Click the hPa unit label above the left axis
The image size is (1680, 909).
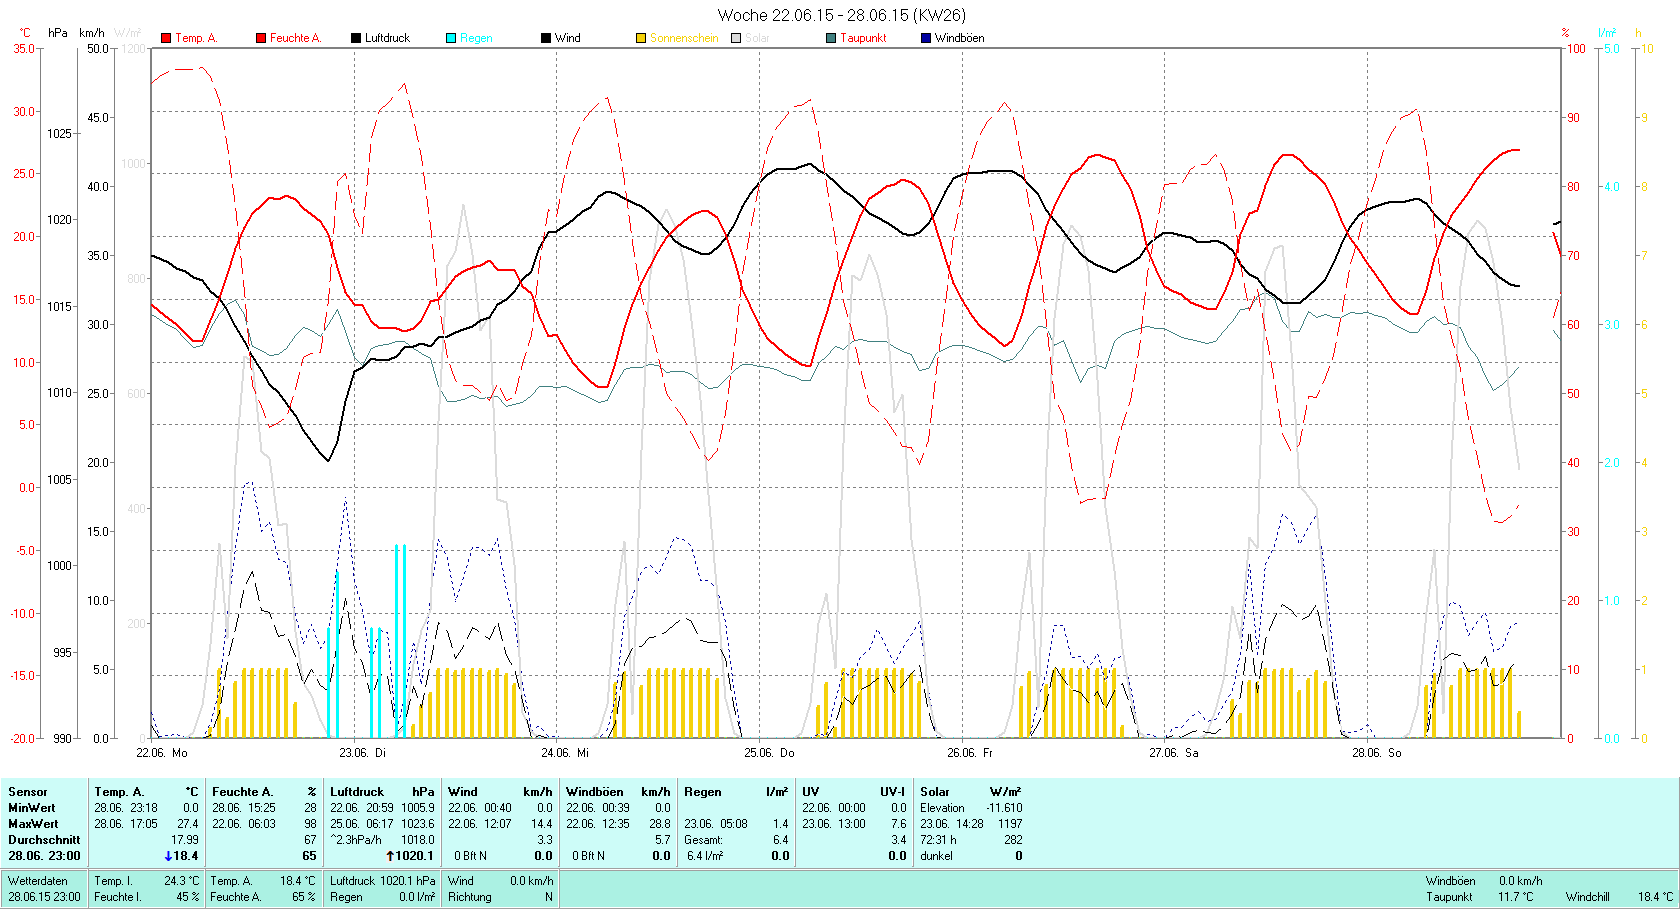(58, 33)
